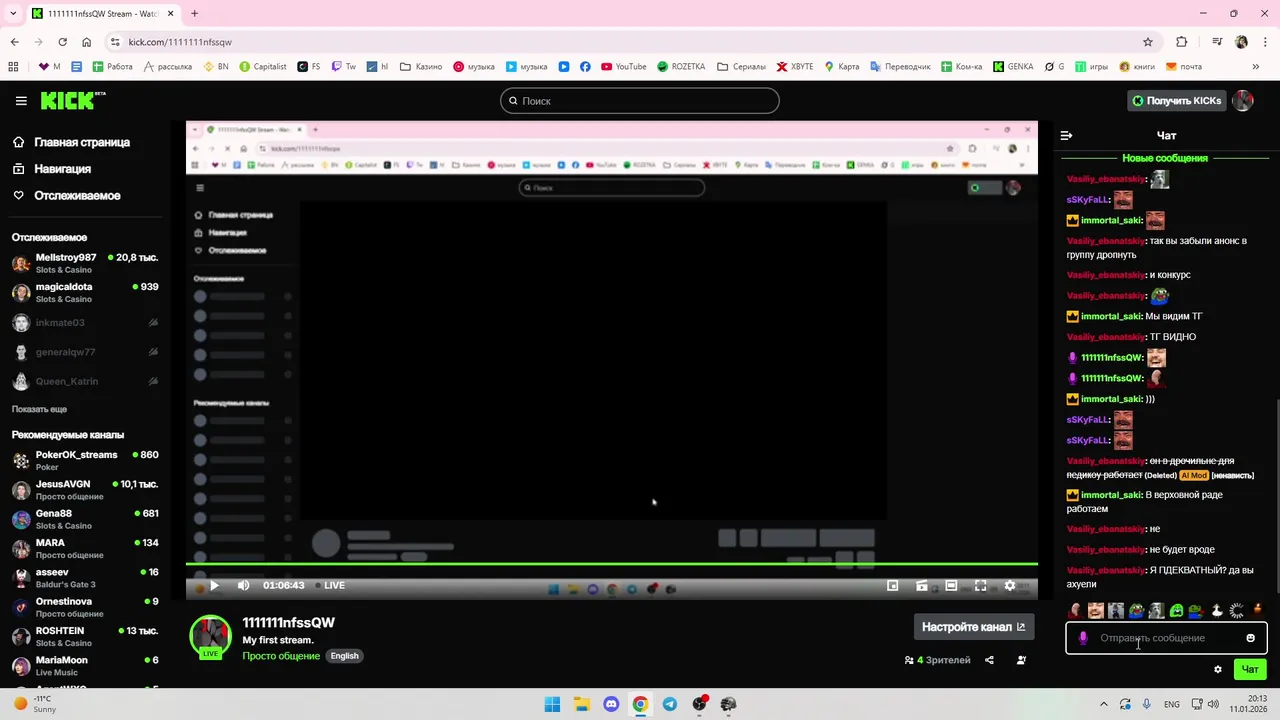Screen dimensions: 1280x720
Task: Click the green stream progress bar
Action: point(612,564)
